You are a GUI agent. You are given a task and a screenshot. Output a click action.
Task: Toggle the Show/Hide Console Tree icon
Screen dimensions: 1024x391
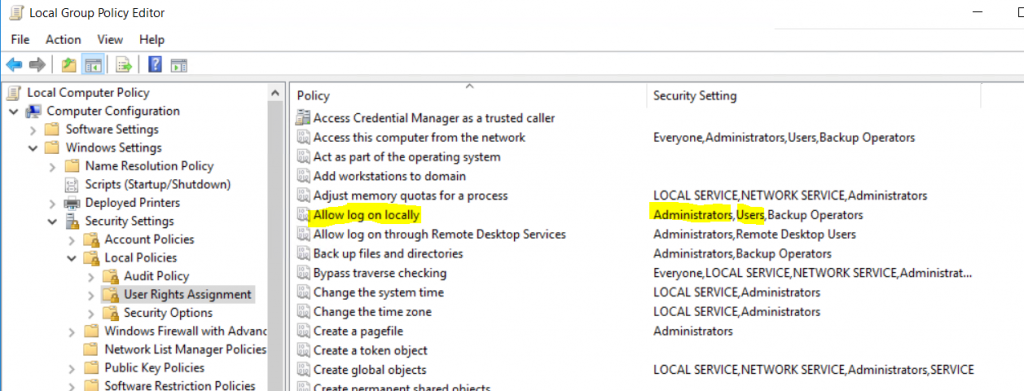click(93, 65)
